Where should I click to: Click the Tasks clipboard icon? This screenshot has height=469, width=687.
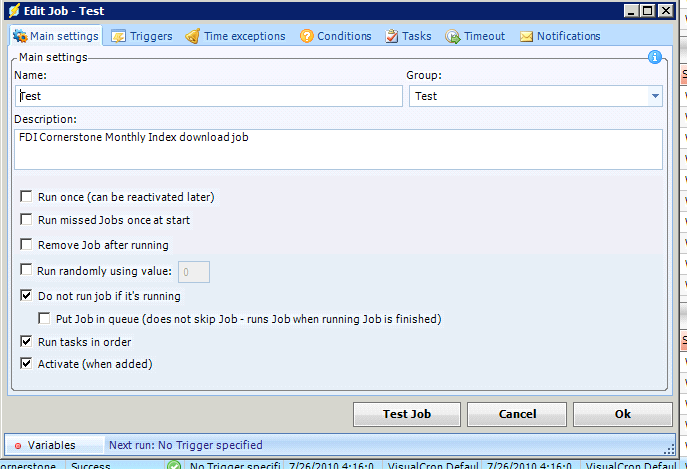tap(392, 36)
